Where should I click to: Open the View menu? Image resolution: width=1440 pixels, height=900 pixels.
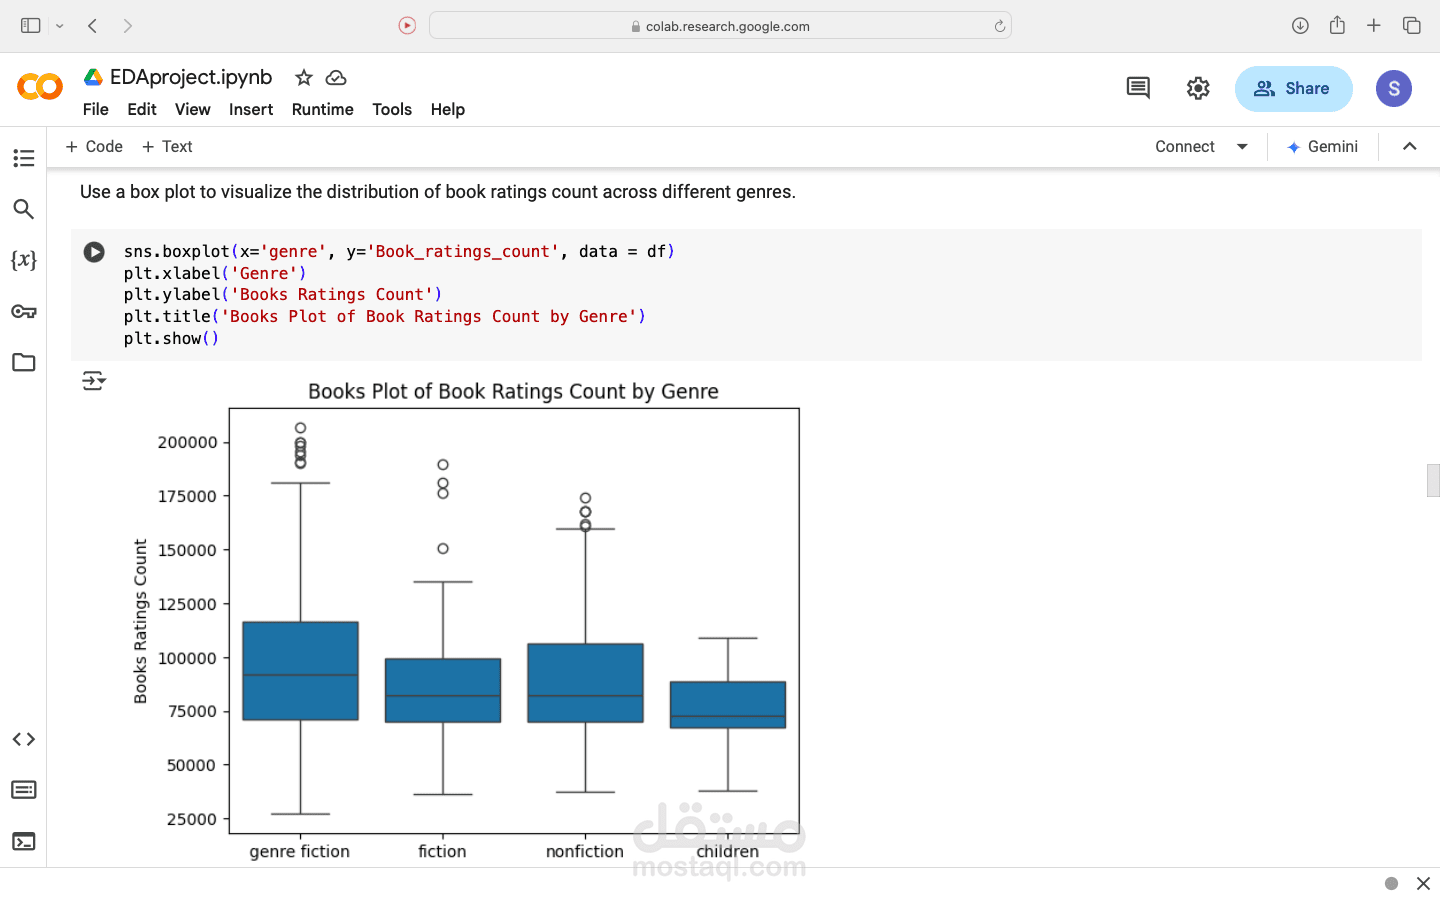coord(193,109)
